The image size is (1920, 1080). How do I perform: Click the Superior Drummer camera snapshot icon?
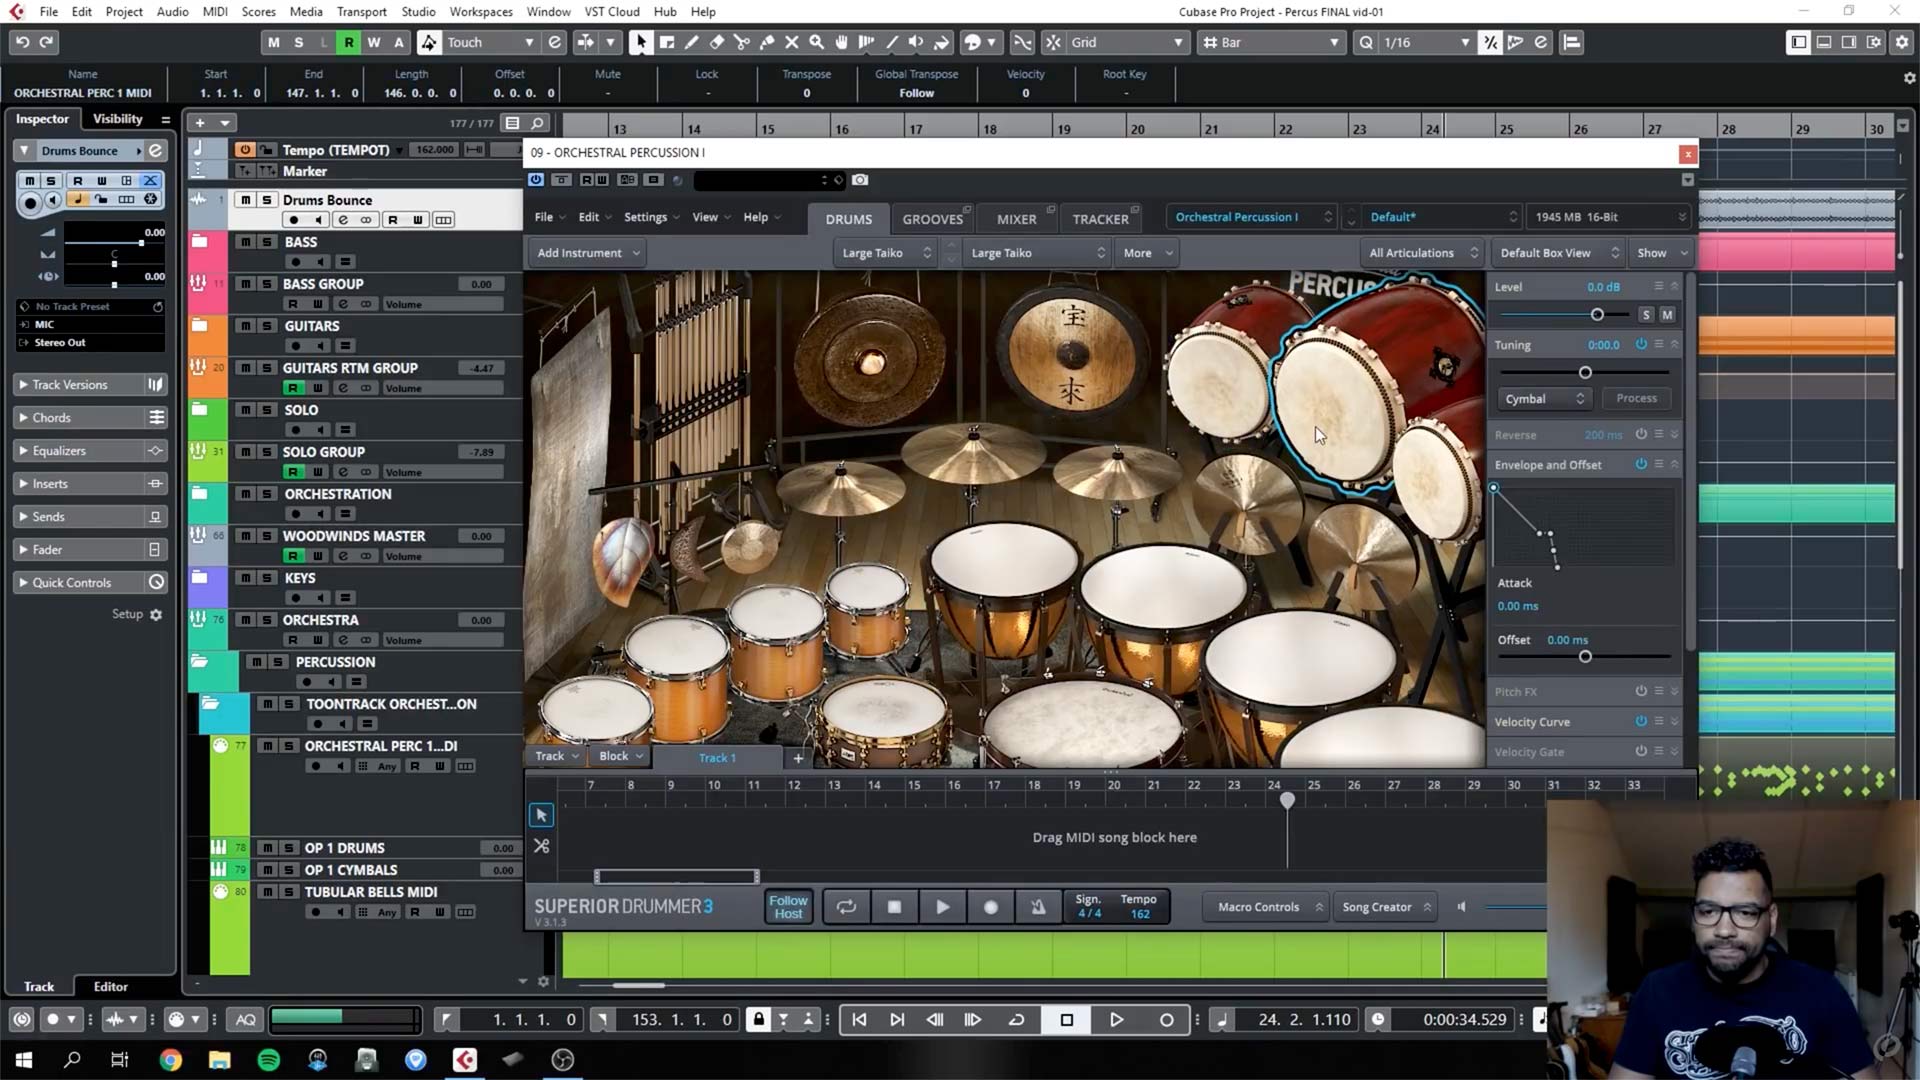click(860, 180)
